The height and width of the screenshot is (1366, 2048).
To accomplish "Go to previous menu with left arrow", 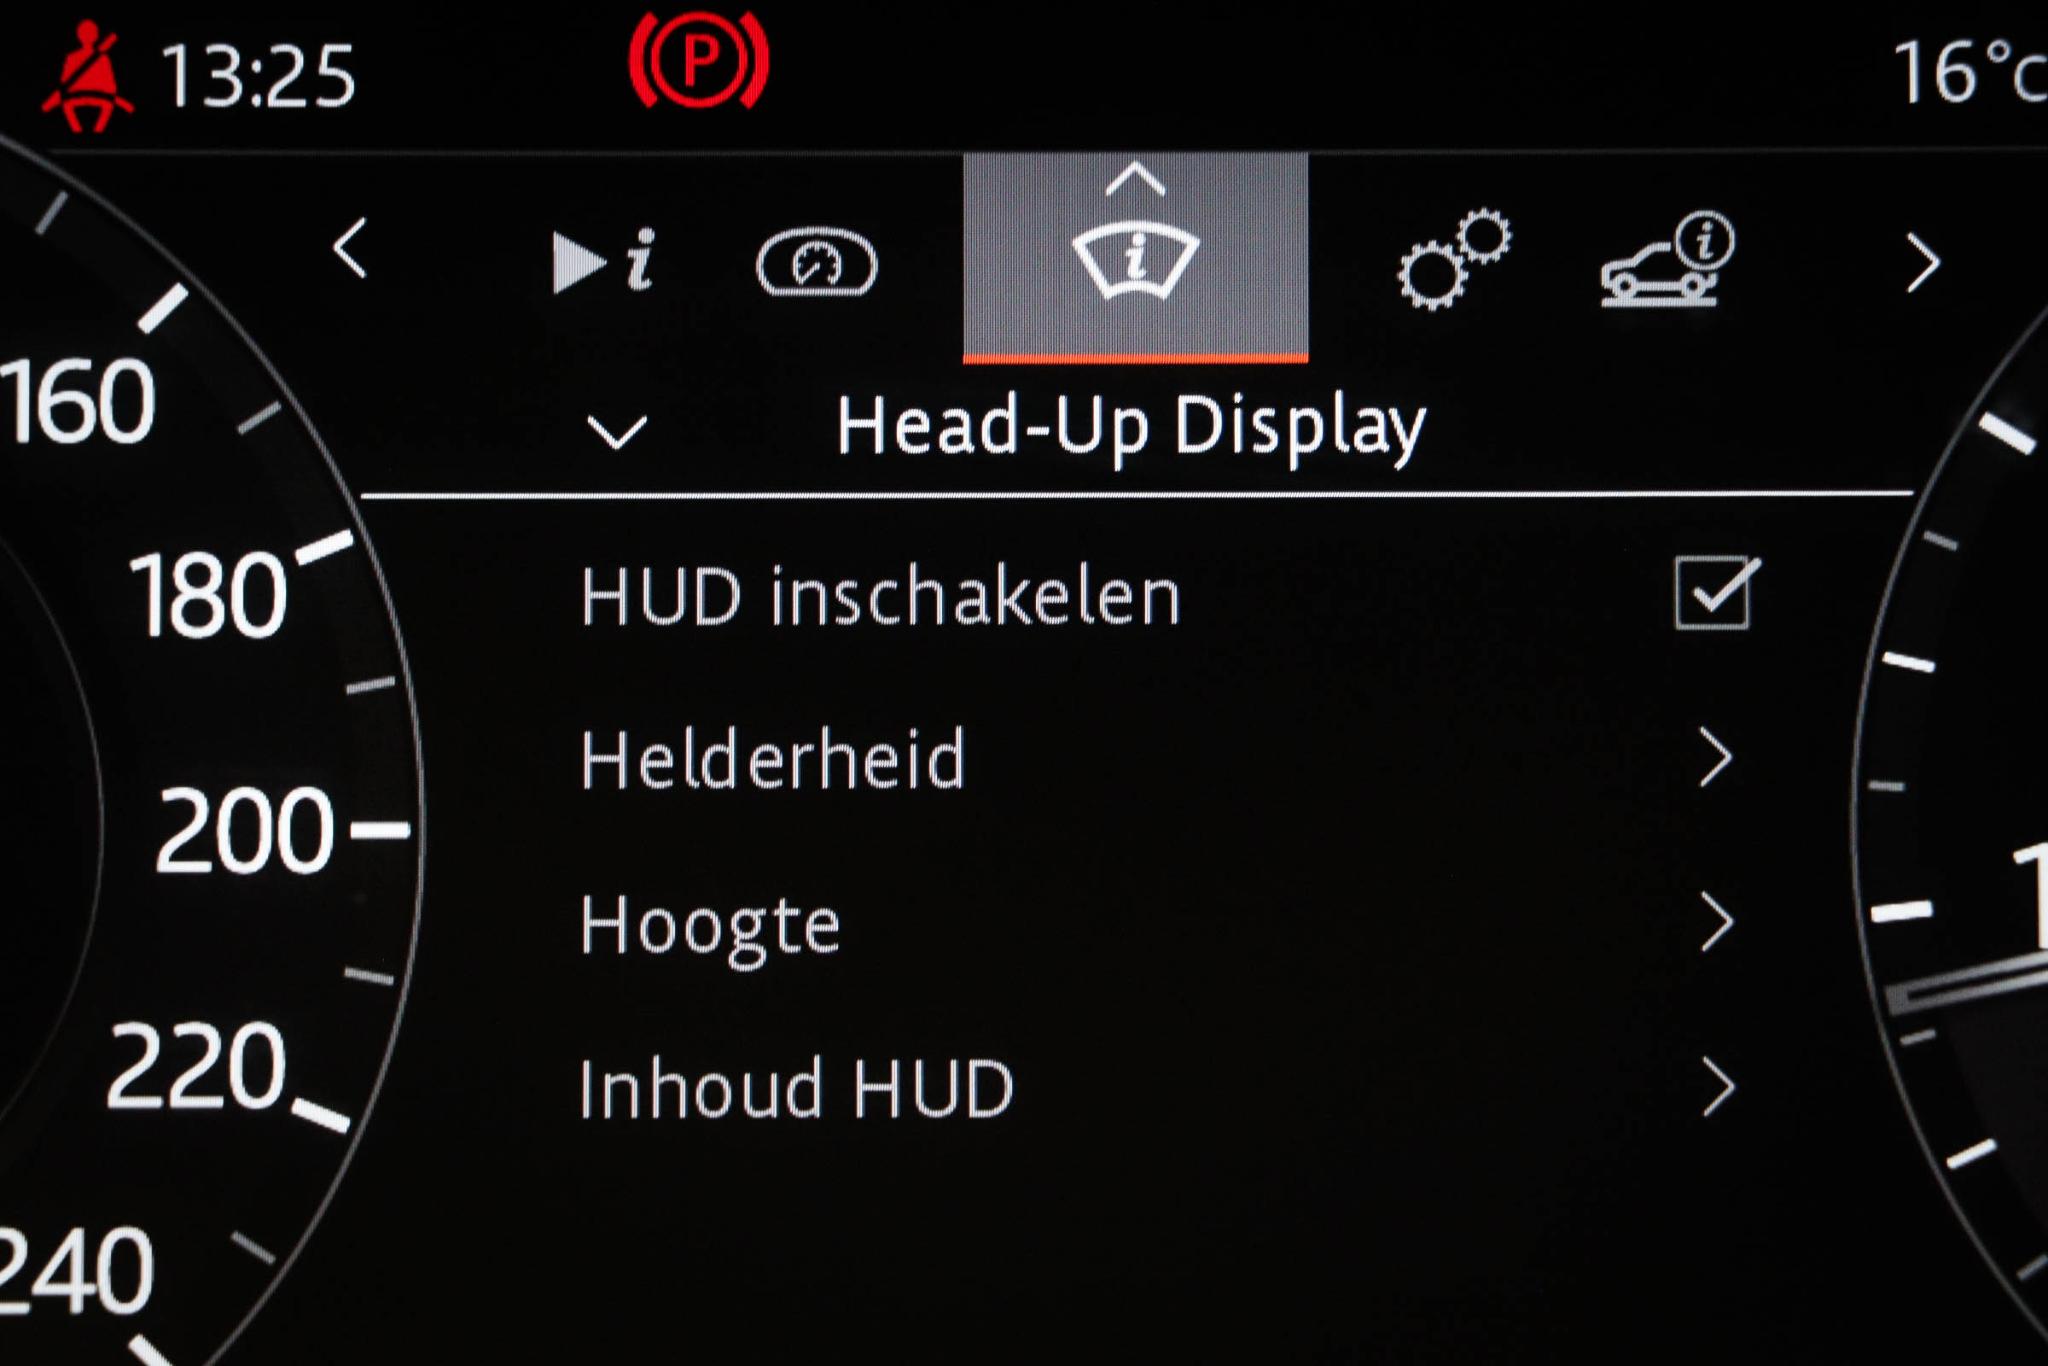I will click(350, 248).
